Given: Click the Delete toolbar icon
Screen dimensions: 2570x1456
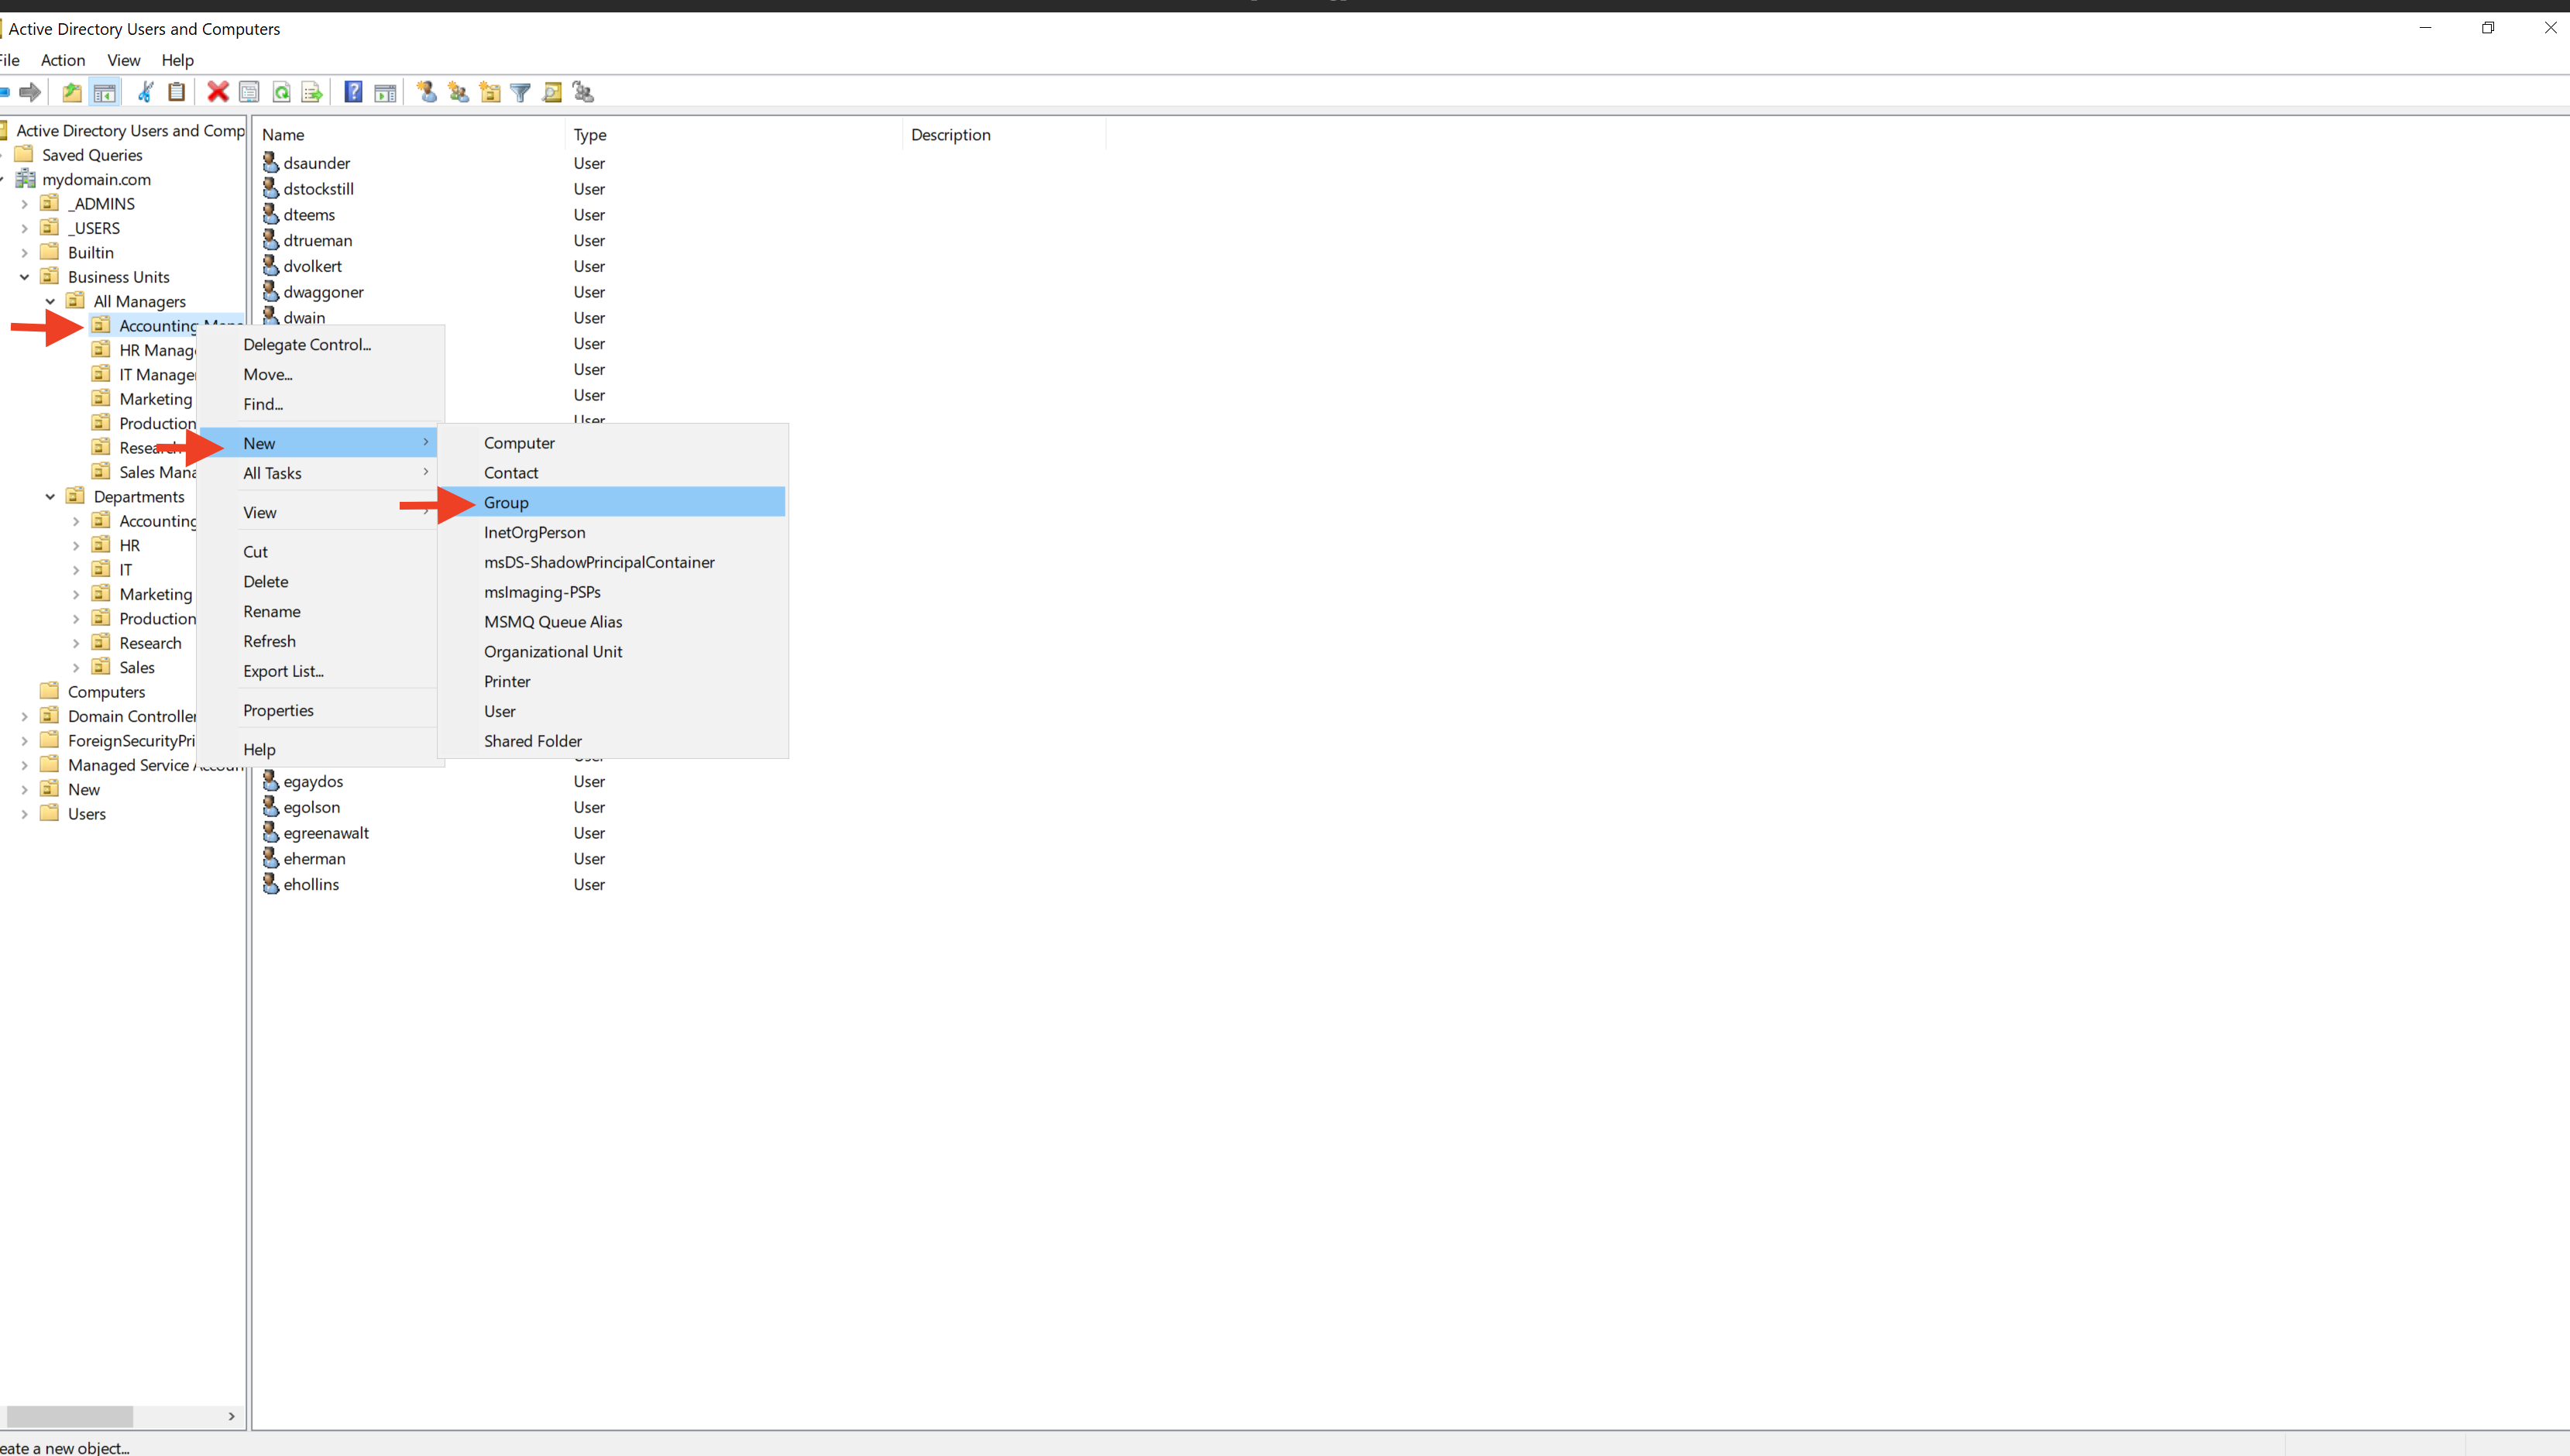Looking at the screenshot, I should coord(218,92).
